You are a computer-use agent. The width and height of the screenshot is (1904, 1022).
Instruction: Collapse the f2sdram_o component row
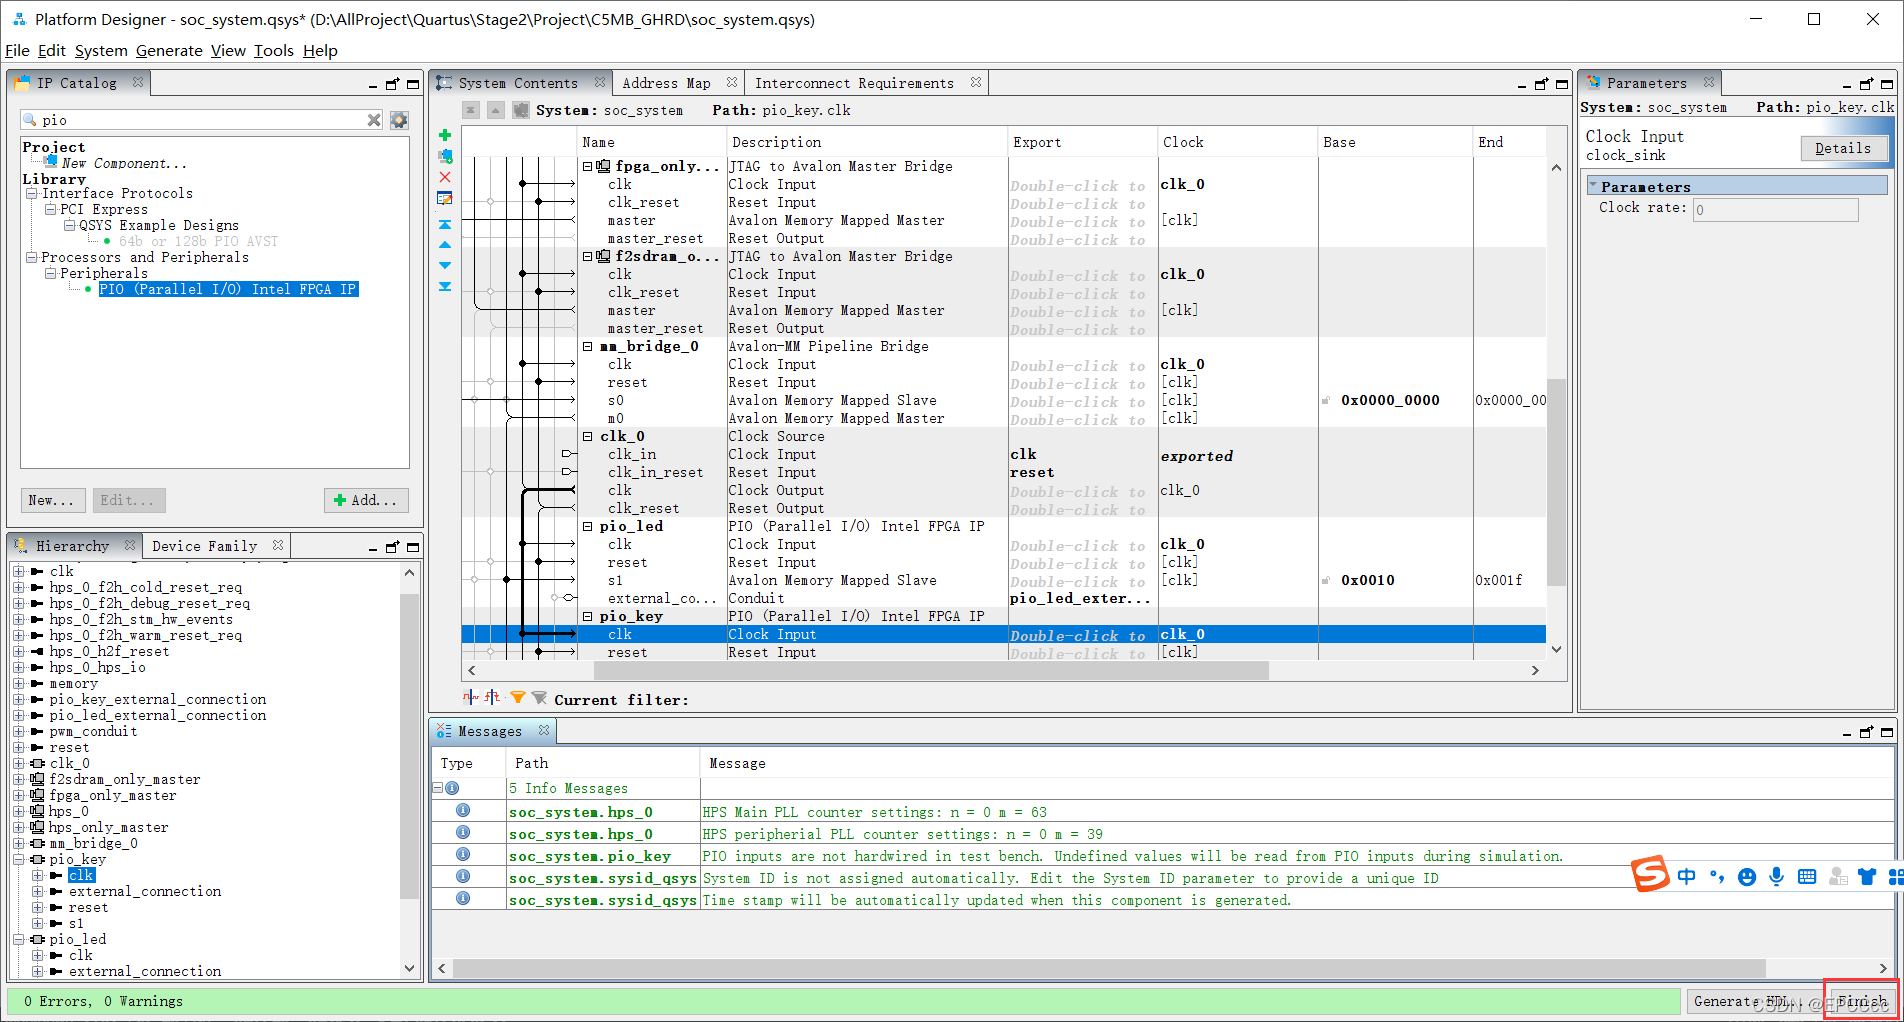pos(588,256)
